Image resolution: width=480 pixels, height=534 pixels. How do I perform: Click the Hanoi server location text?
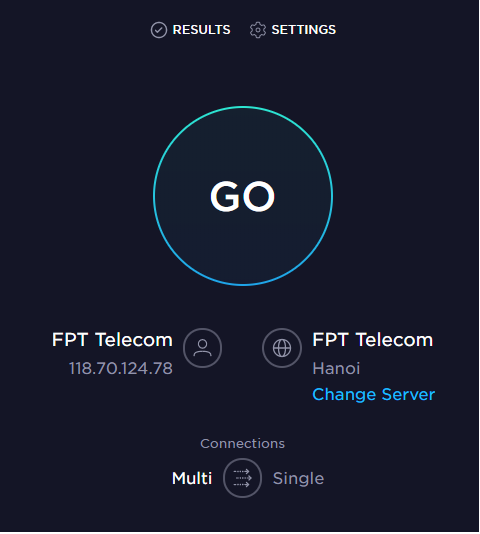coord(336,369)
